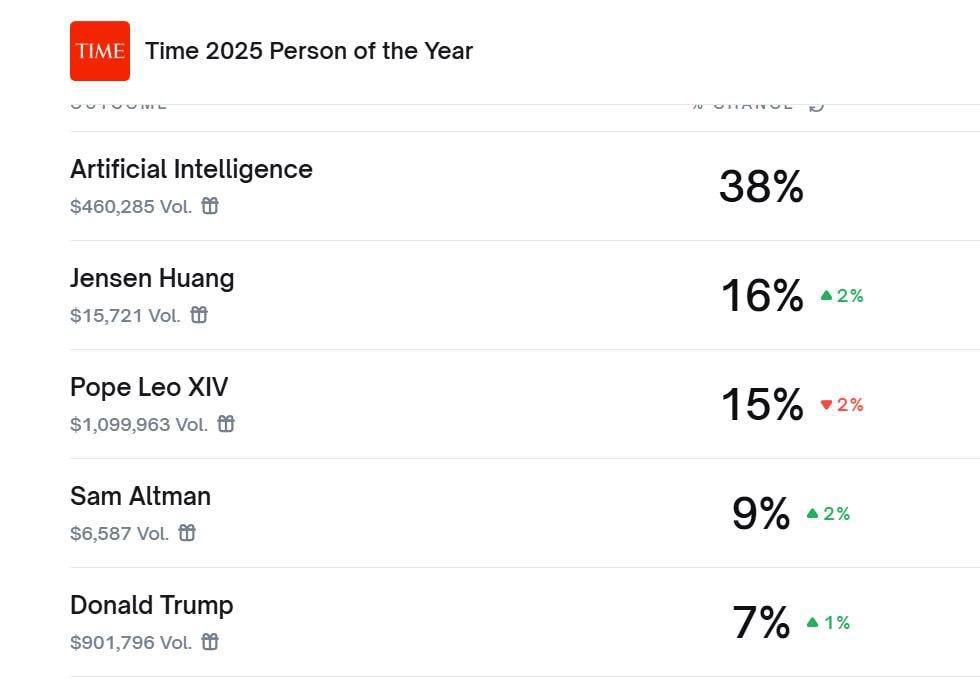Click green up arrow beside Jensen Huang's 16%

click(x=826, y=296)
